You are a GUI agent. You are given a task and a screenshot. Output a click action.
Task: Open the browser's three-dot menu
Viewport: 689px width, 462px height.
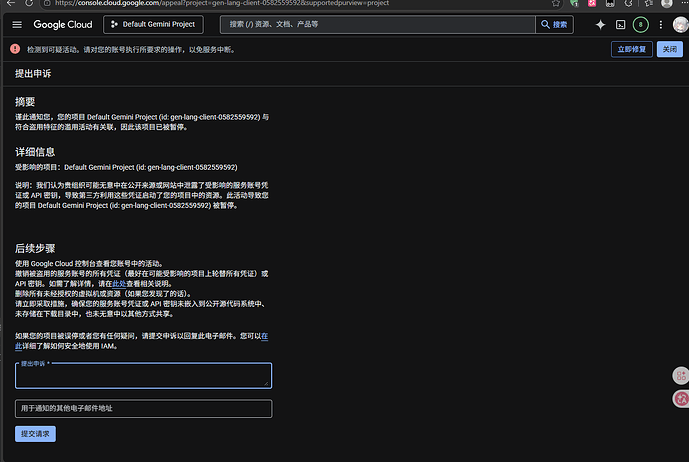[684, 3]
